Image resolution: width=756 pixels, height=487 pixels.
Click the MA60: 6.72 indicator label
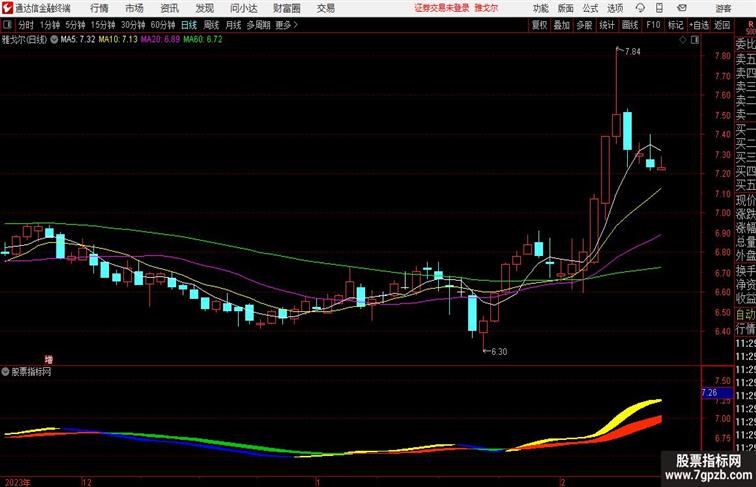click(x=202, y=40)
